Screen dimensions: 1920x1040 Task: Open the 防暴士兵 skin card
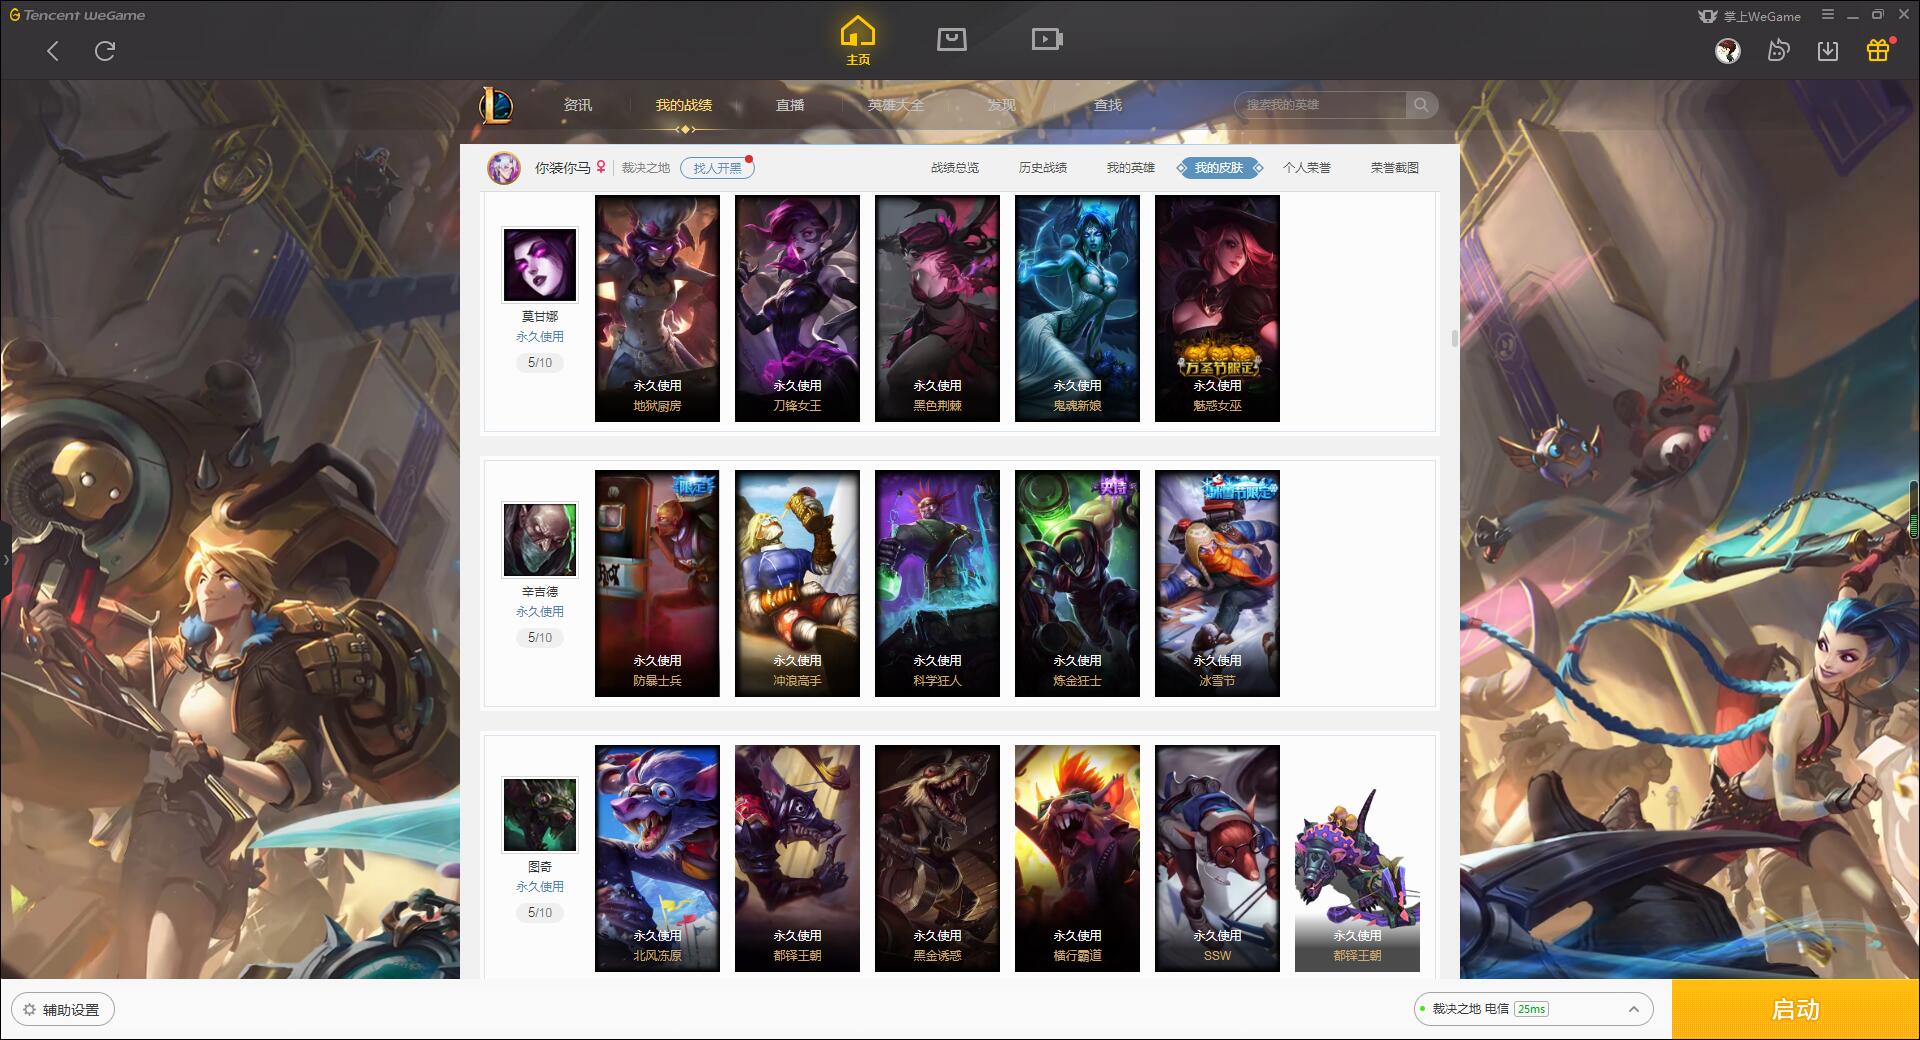click(x=657, y=583)
